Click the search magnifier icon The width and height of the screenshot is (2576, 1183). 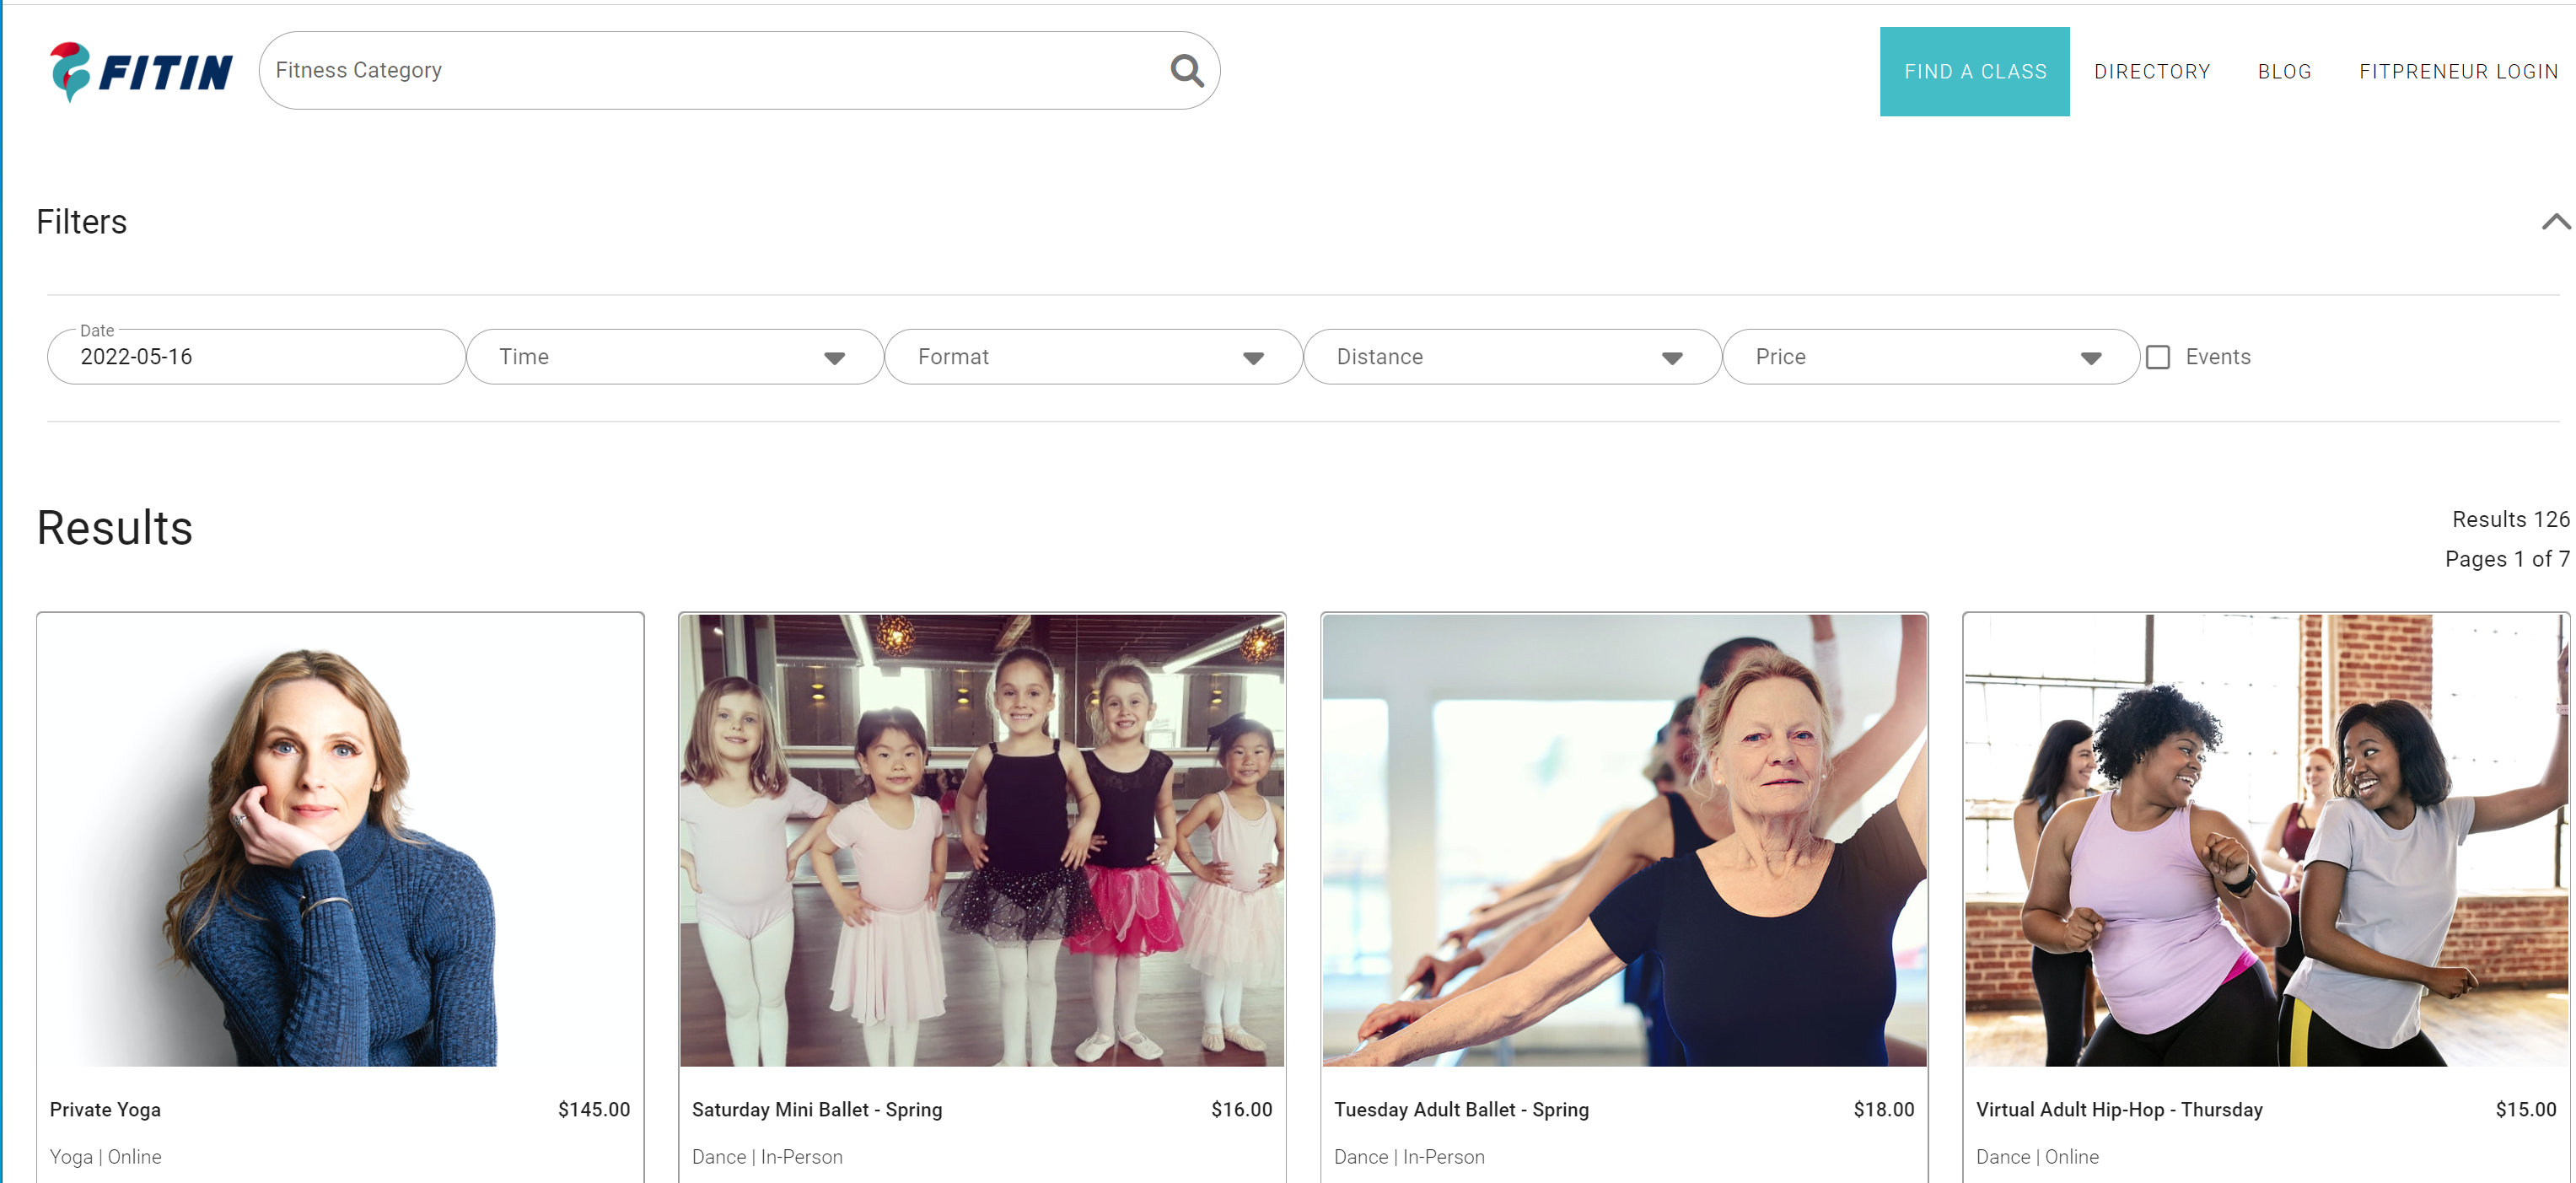point(1186,71)
